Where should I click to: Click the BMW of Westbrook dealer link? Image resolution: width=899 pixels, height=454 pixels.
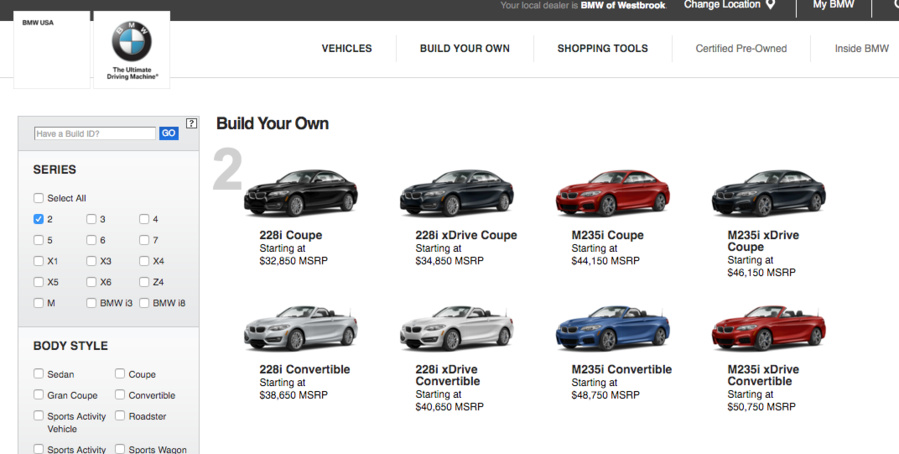click(623, 5)
